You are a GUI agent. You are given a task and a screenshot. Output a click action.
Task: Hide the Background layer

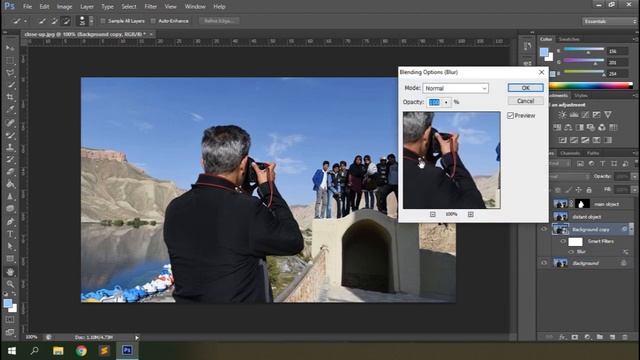click(x=544, y=263)
